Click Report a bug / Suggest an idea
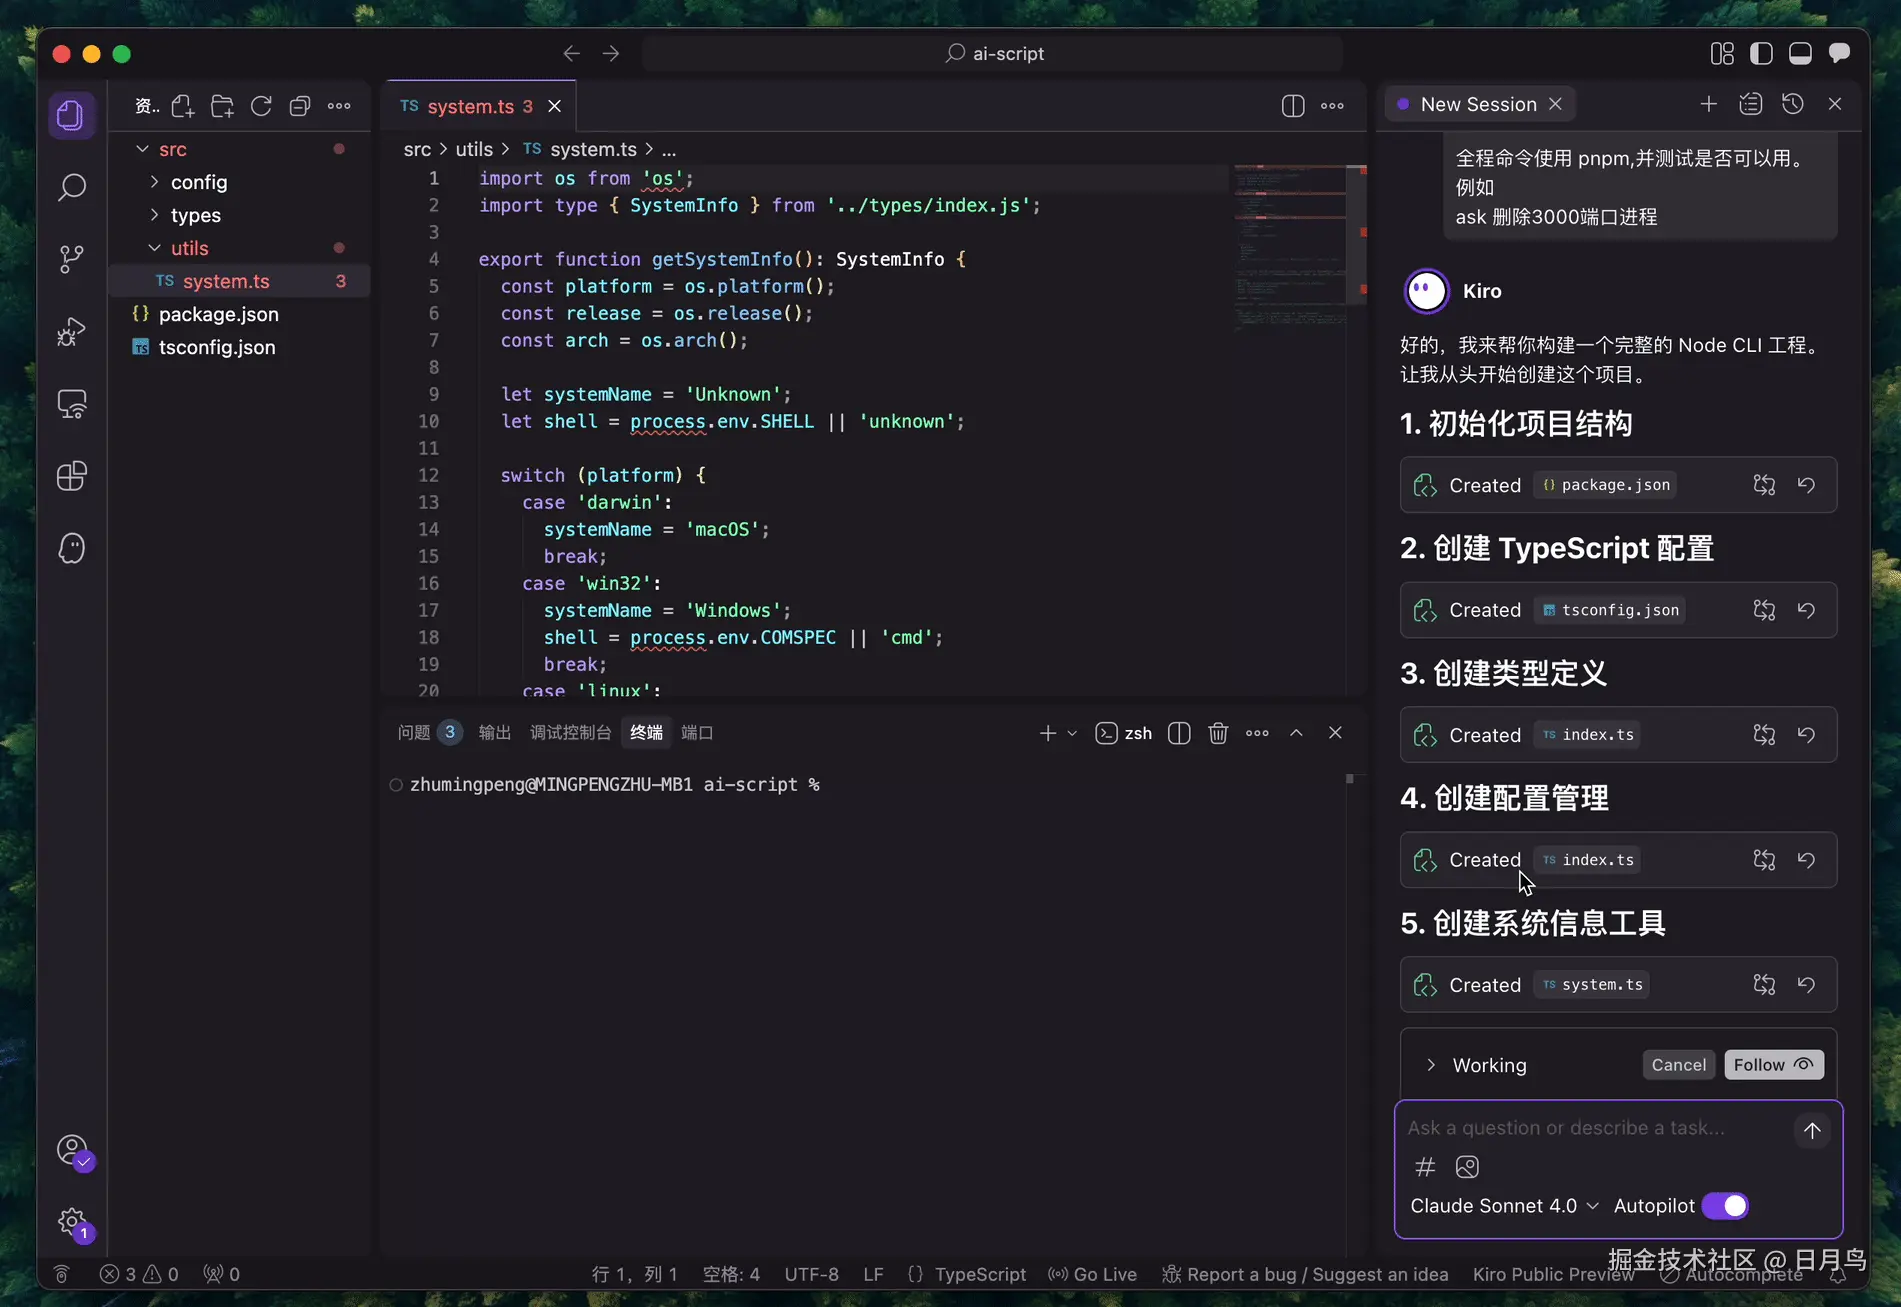The image size is (1901, 1307). (1305, 1275)
